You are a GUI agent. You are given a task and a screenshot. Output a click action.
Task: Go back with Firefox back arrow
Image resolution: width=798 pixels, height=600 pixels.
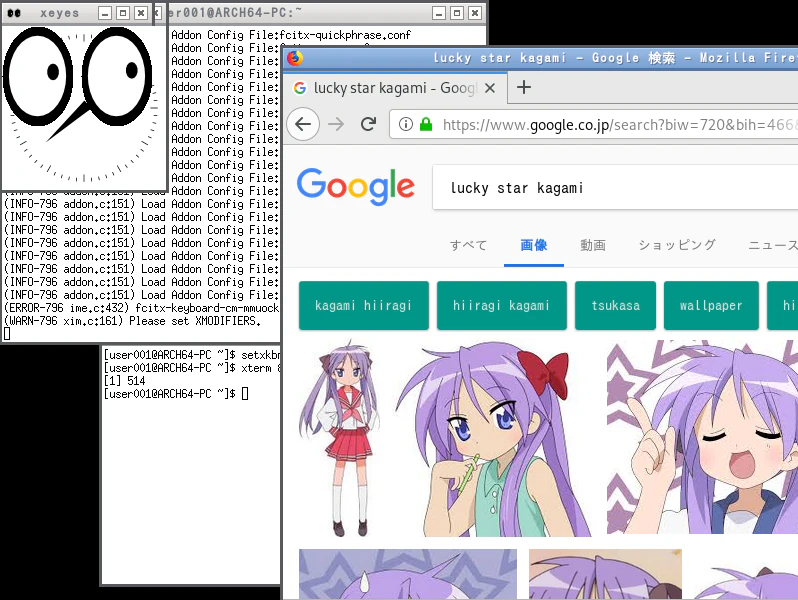pyautogui.click(x=303, y=124)
